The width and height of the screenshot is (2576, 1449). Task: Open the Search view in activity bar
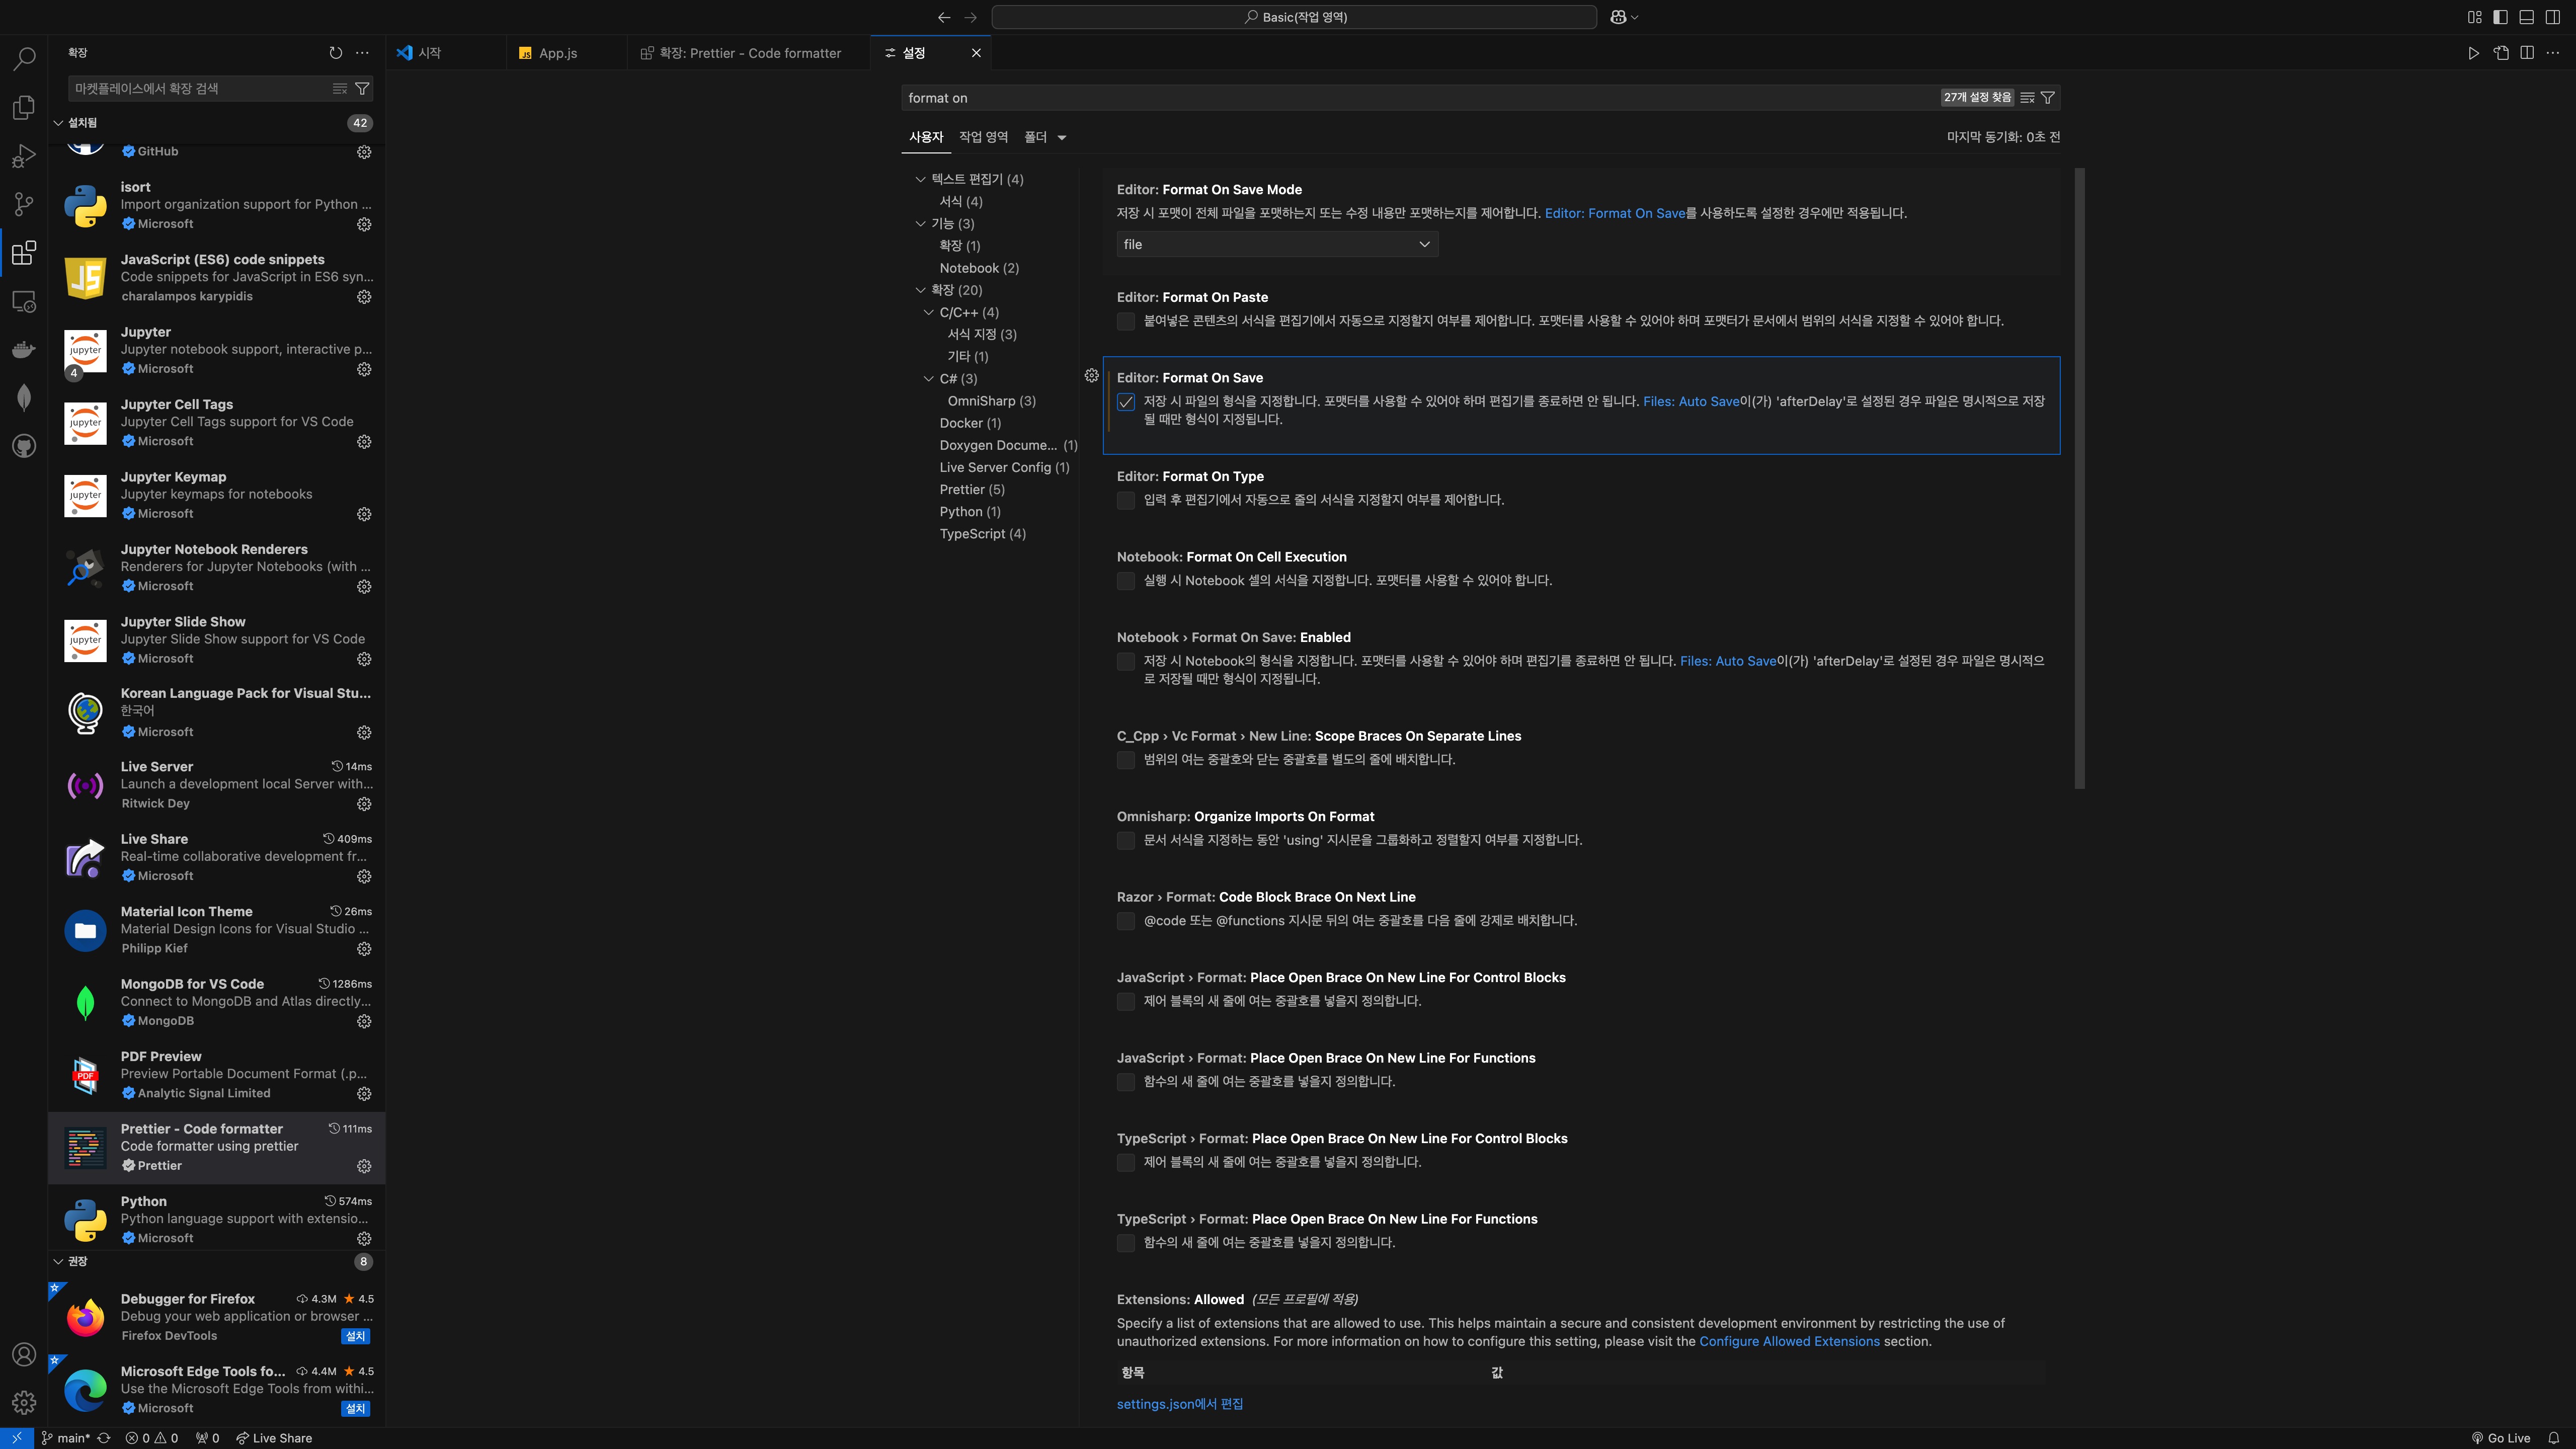(24, 59)
